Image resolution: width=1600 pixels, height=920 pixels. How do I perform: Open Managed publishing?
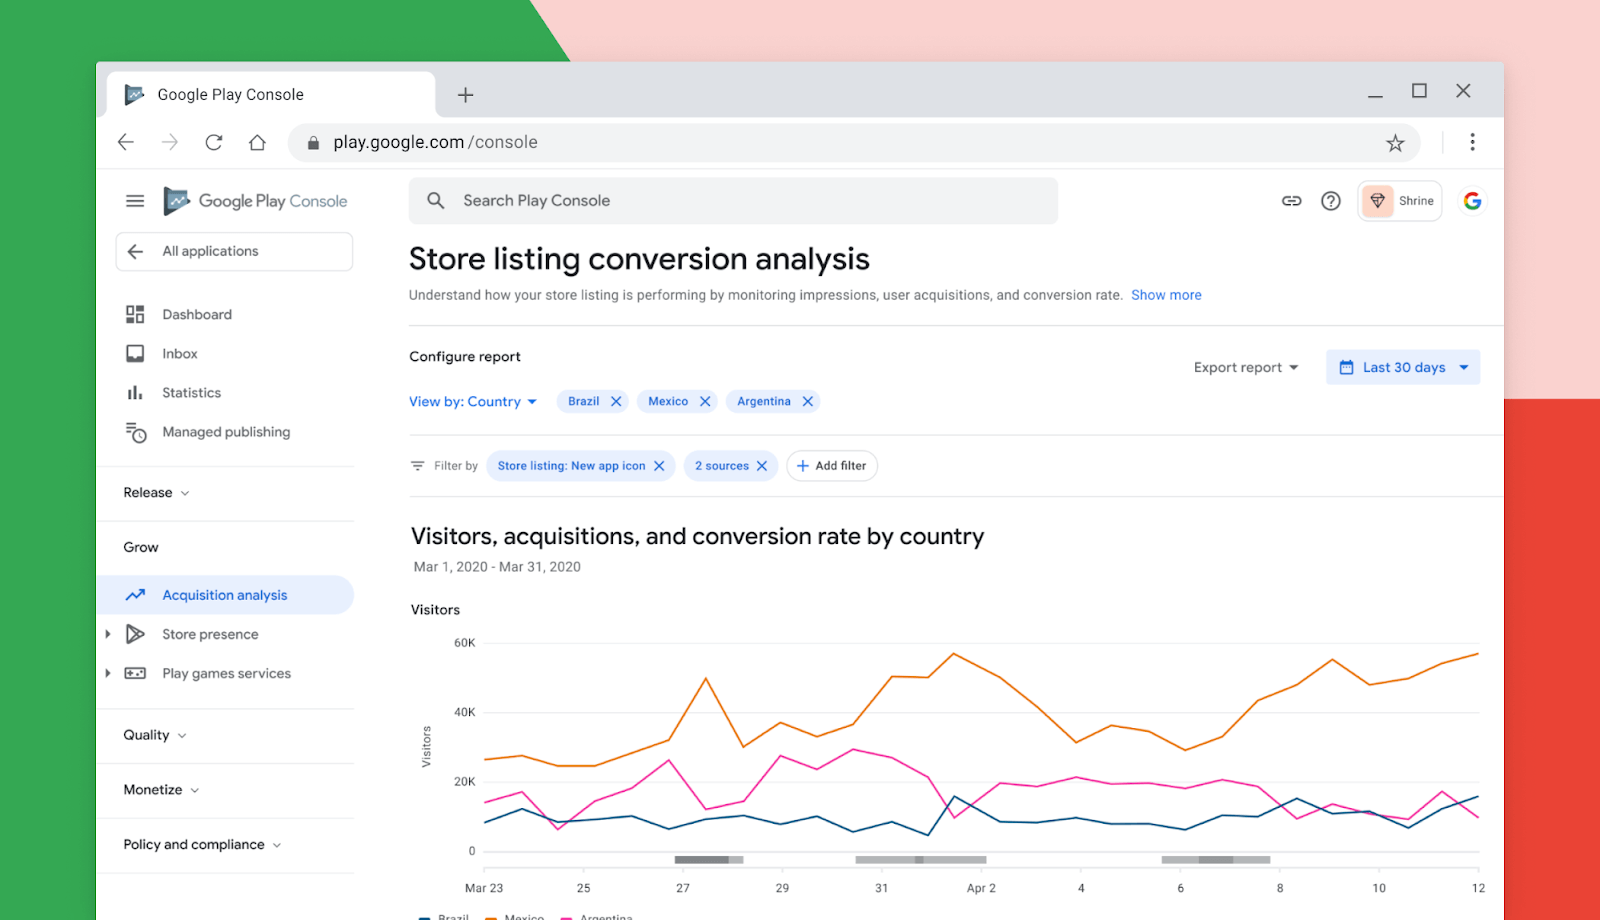click(226, 431)
